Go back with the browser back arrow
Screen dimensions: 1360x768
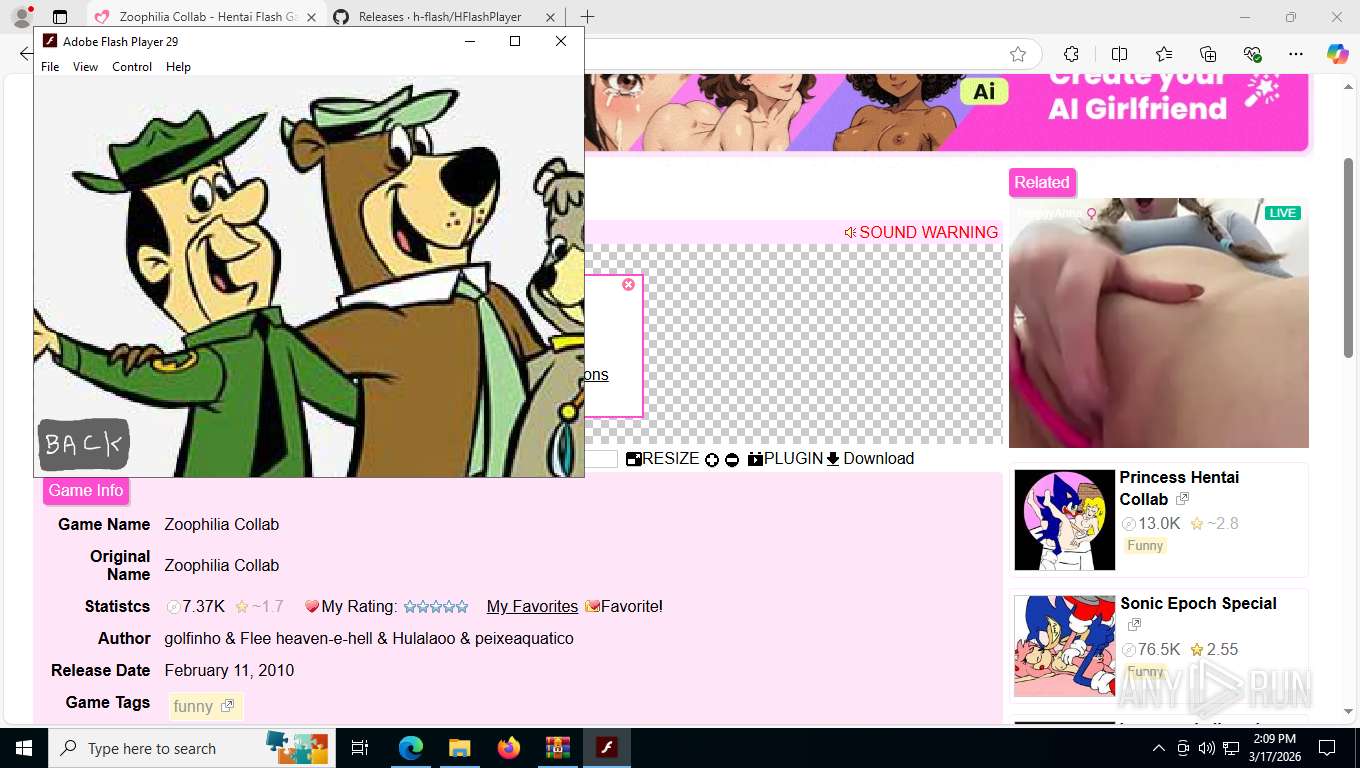coord(25,54)
